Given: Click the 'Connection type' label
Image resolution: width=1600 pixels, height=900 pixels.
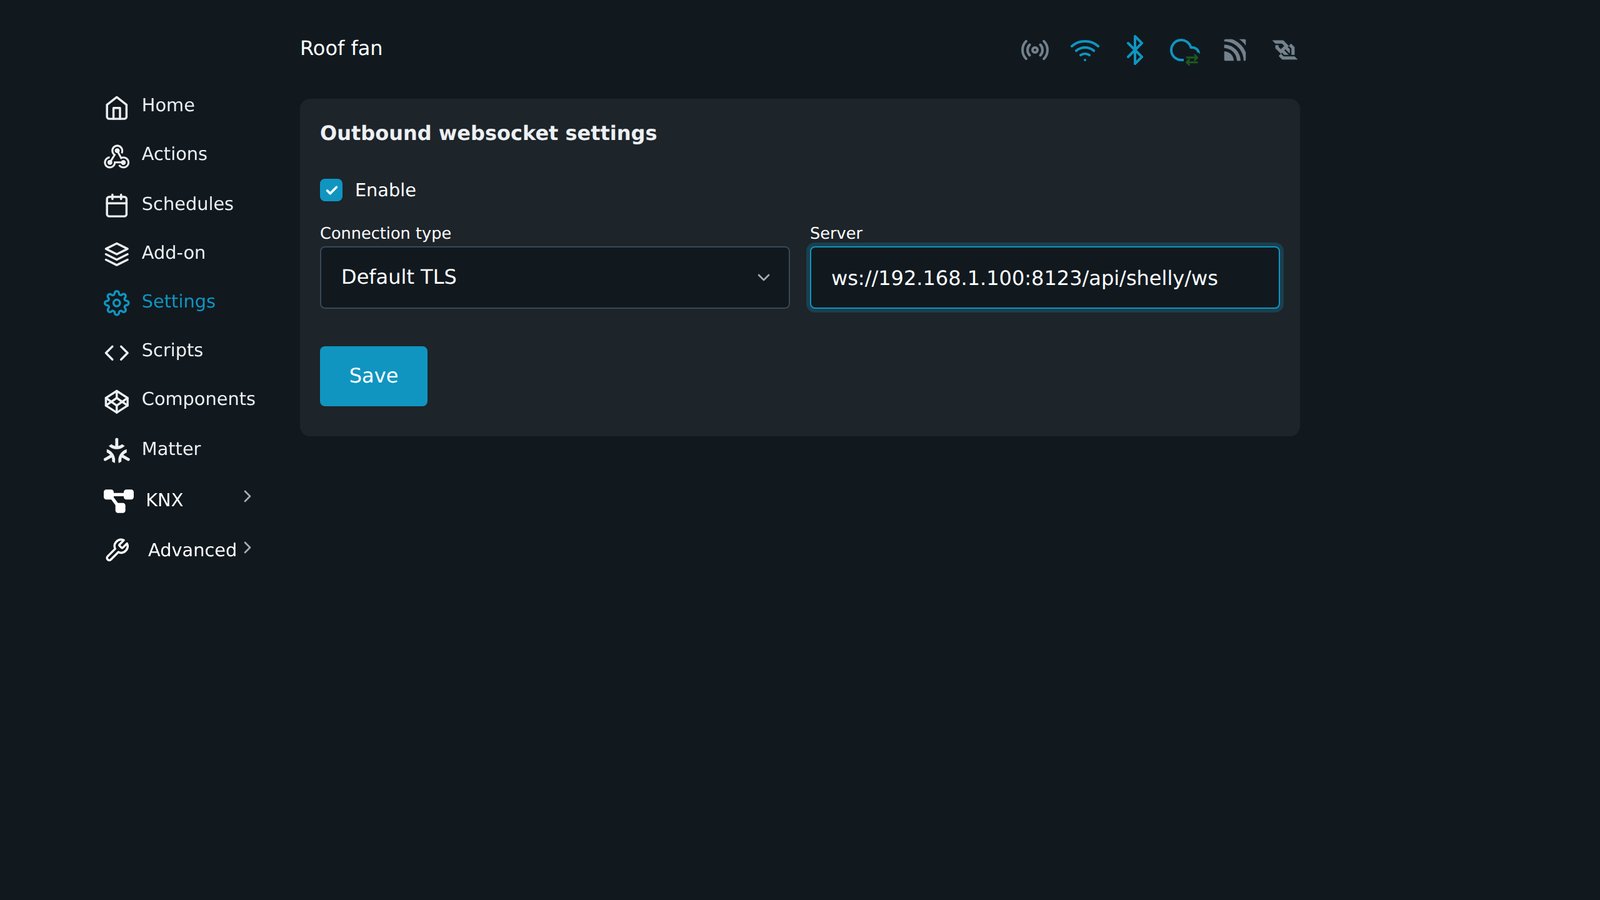Looking at the screenshot, I should click(385, 233).
